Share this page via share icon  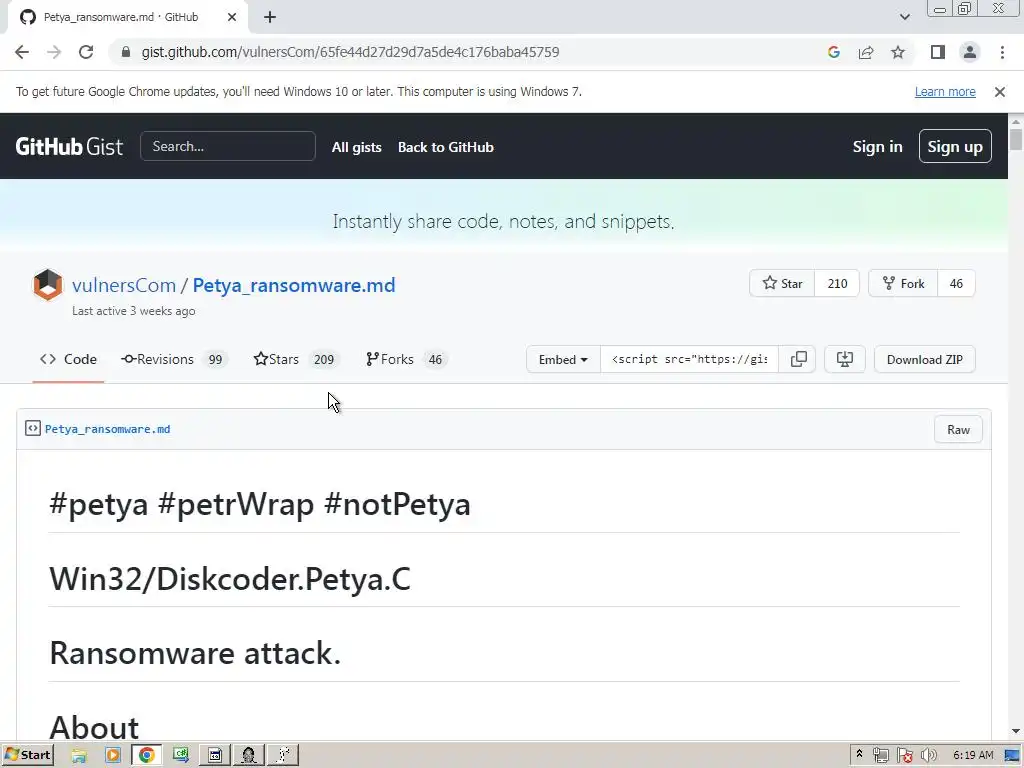click(x=866, y=52)
